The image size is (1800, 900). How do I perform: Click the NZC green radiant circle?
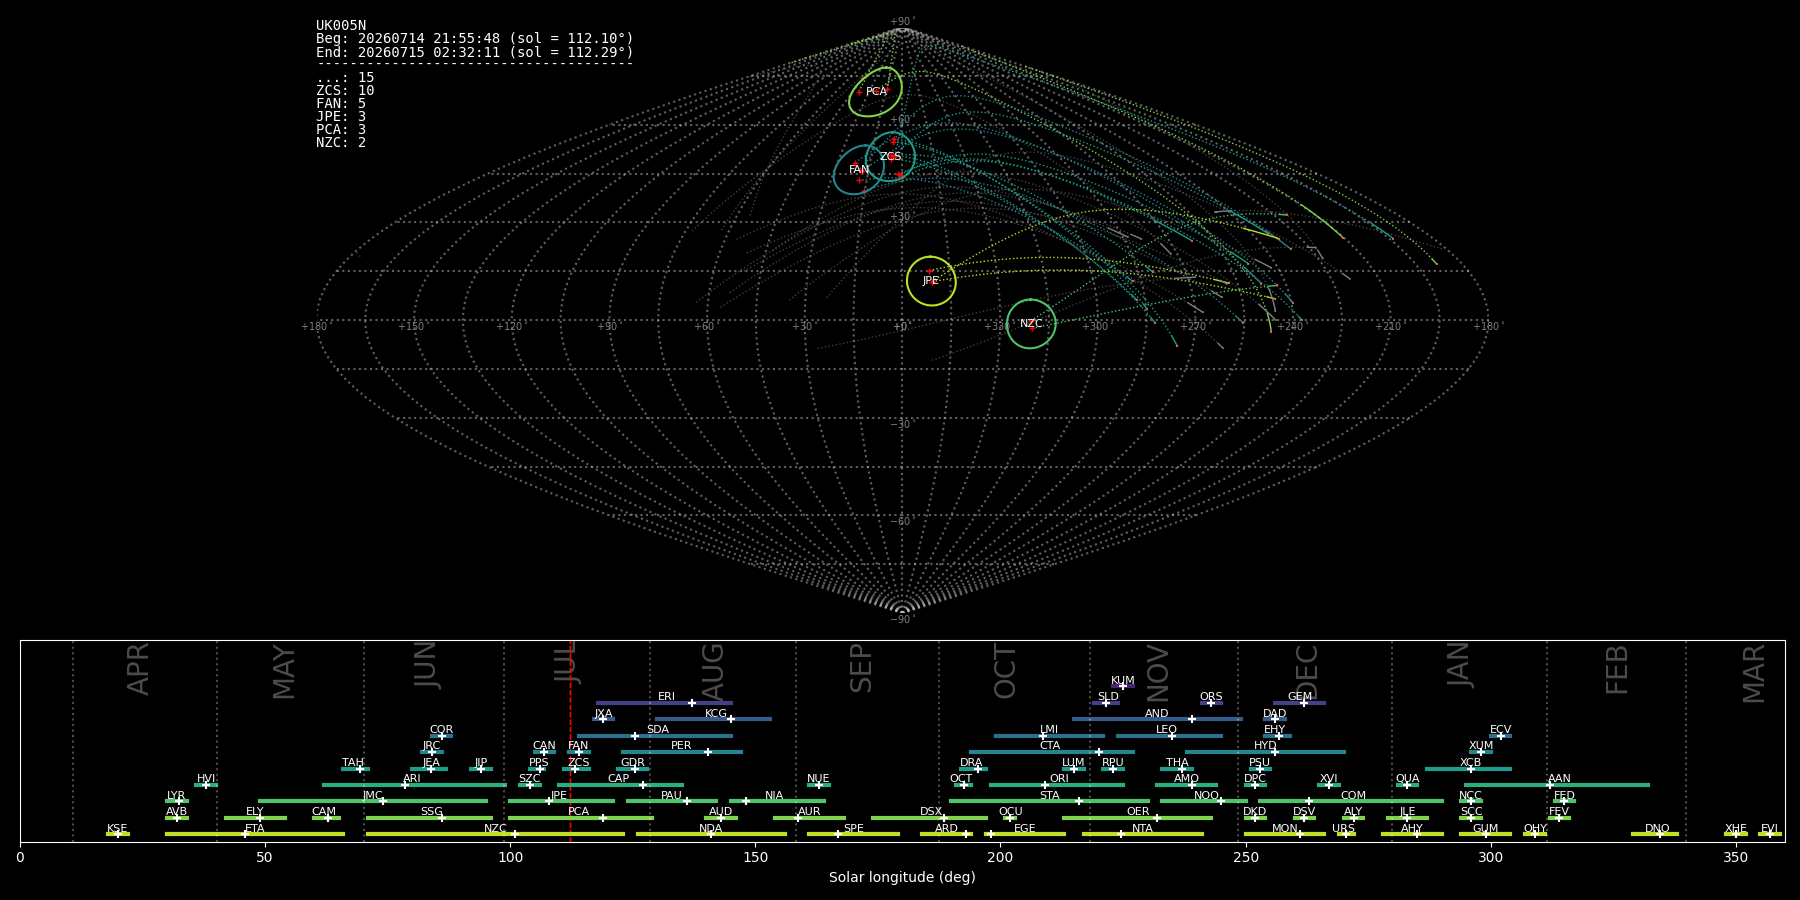pos(1031,324)
